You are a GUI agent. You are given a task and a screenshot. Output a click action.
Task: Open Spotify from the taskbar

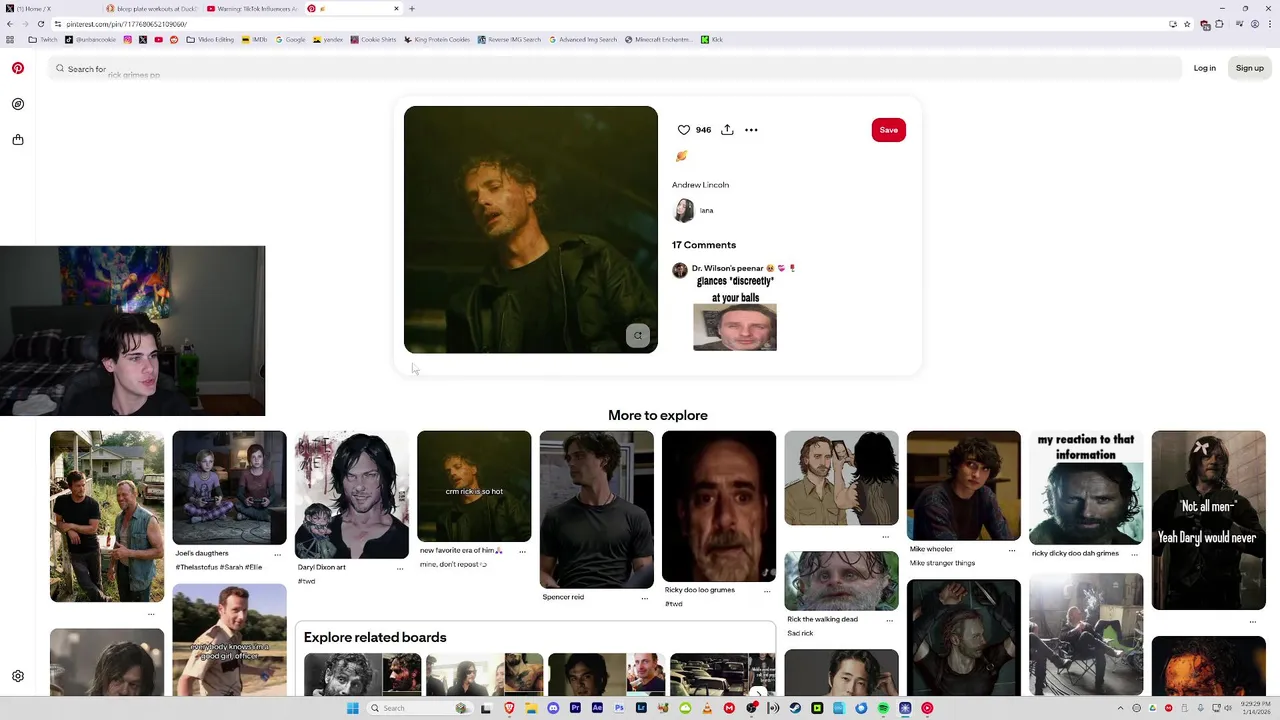(883, 708)
